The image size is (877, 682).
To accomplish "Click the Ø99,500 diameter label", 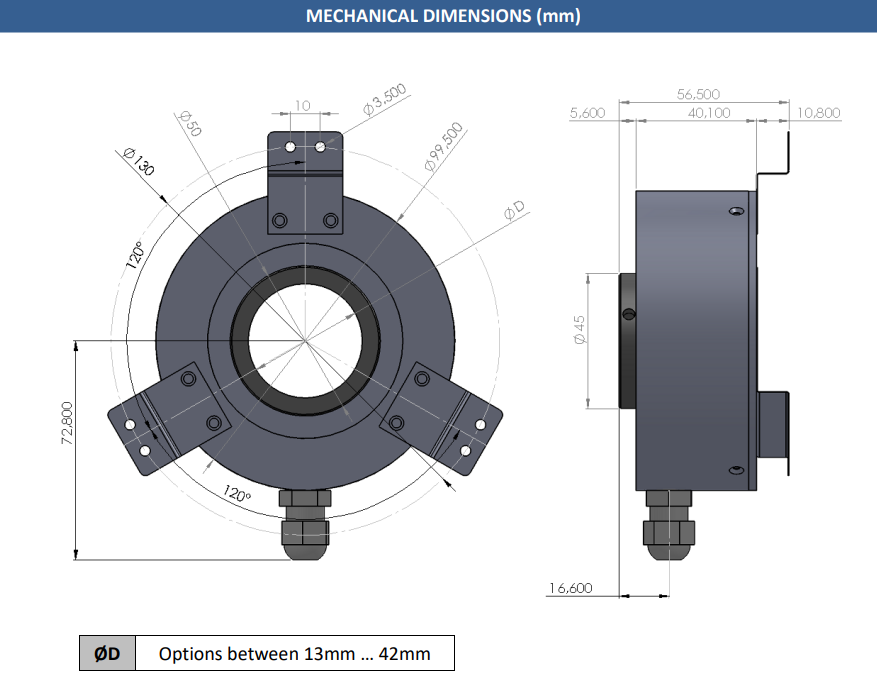I will [x=444, y=147].
